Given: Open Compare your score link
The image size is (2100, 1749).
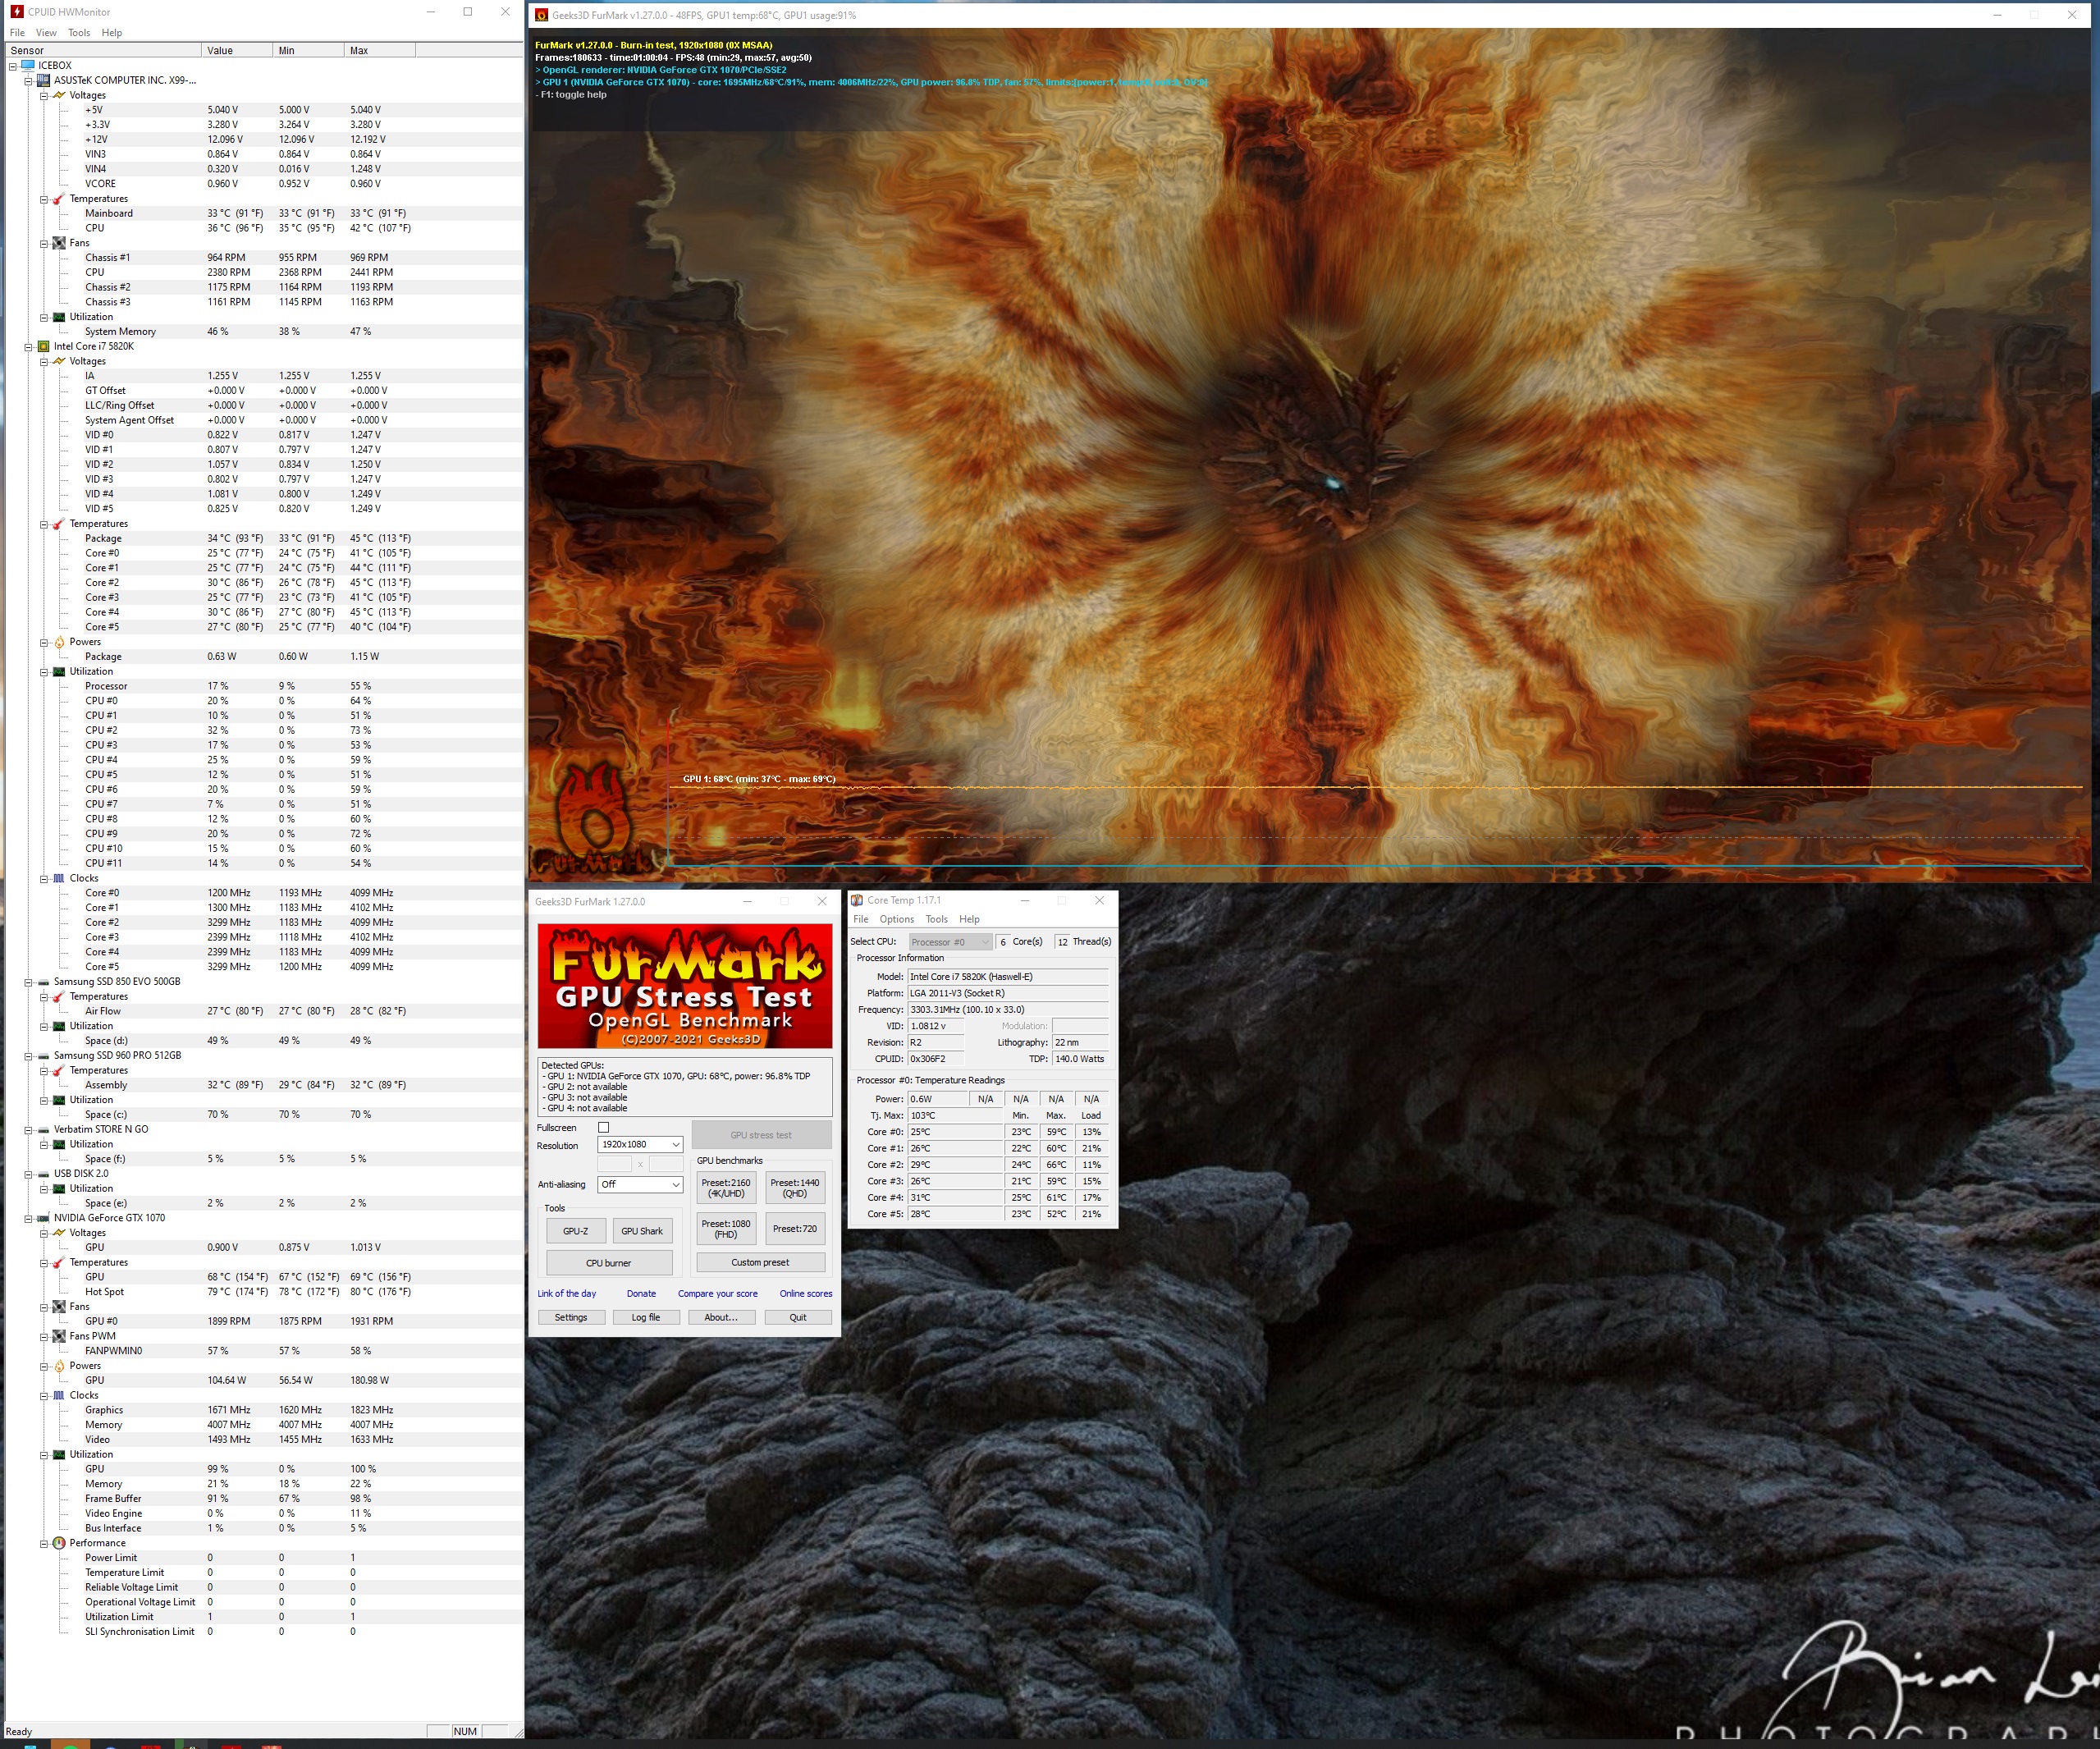Looking at the screenshot, I should [x=718, y=1294].
